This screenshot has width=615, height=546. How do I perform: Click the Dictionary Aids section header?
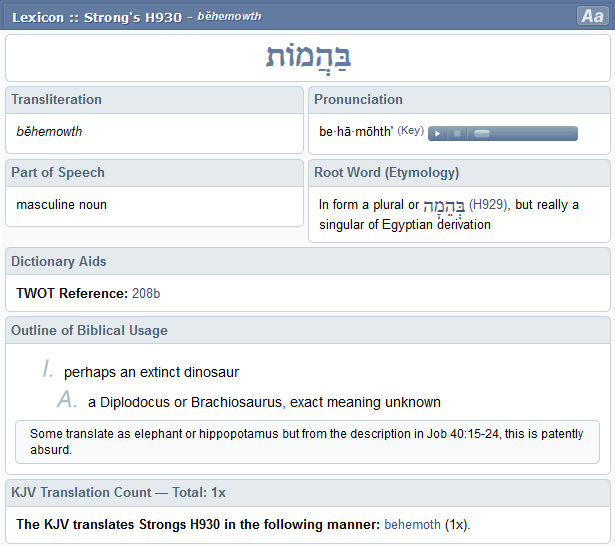[x=58, y=261]
